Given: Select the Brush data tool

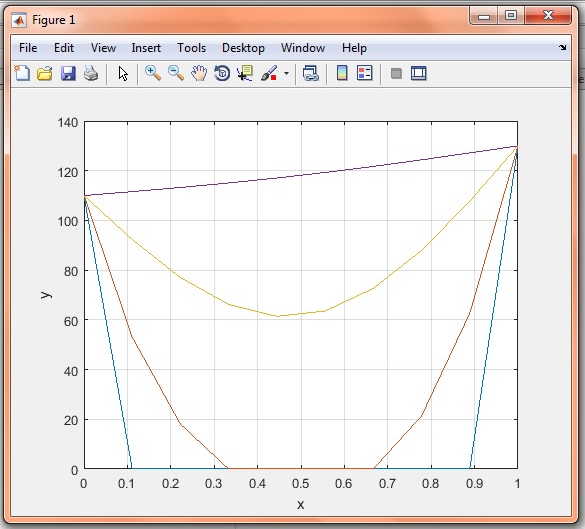Looking at the screenshot, I should click(269, 73).
